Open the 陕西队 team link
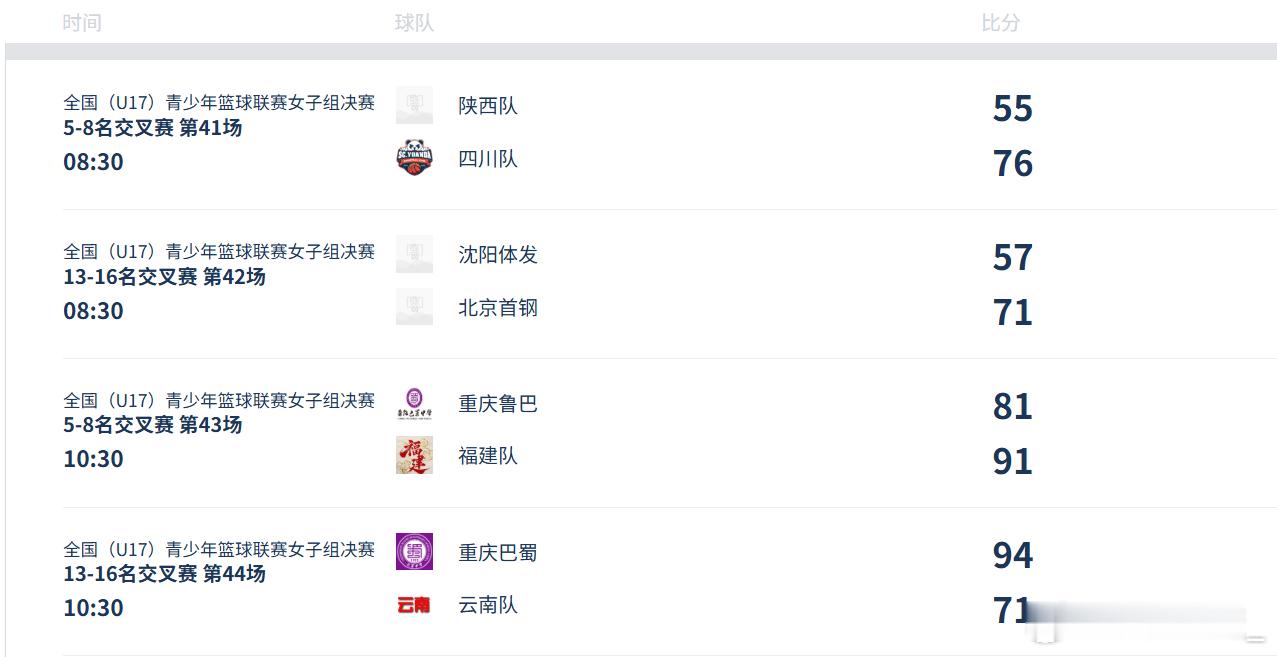 [x=488, y=106]
